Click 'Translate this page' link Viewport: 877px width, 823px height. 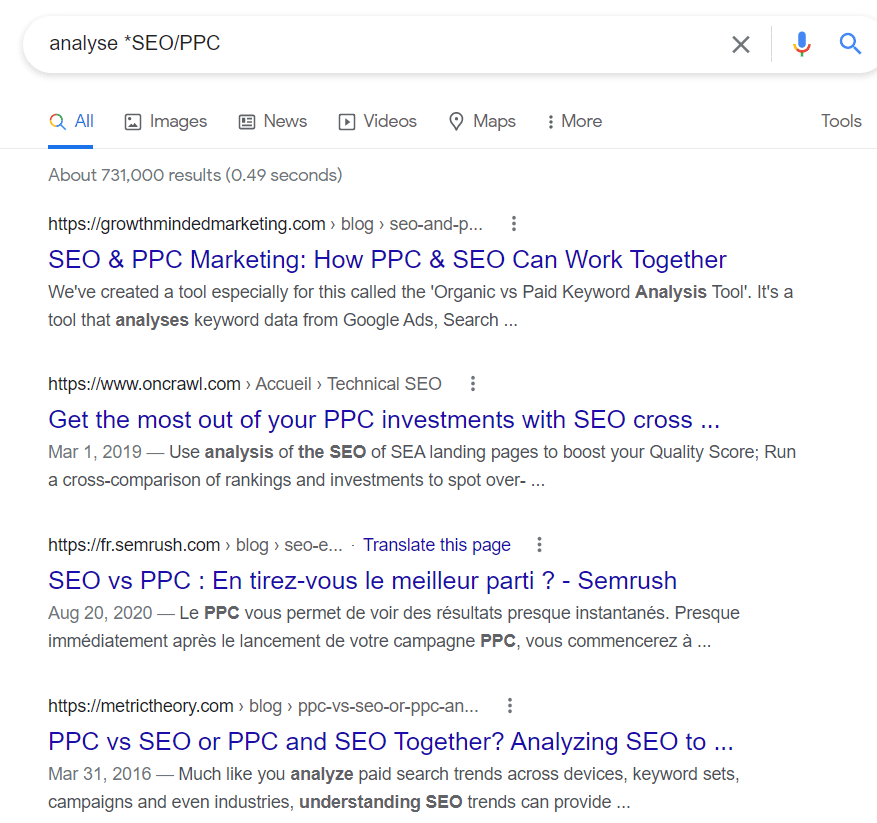[436, 545]
